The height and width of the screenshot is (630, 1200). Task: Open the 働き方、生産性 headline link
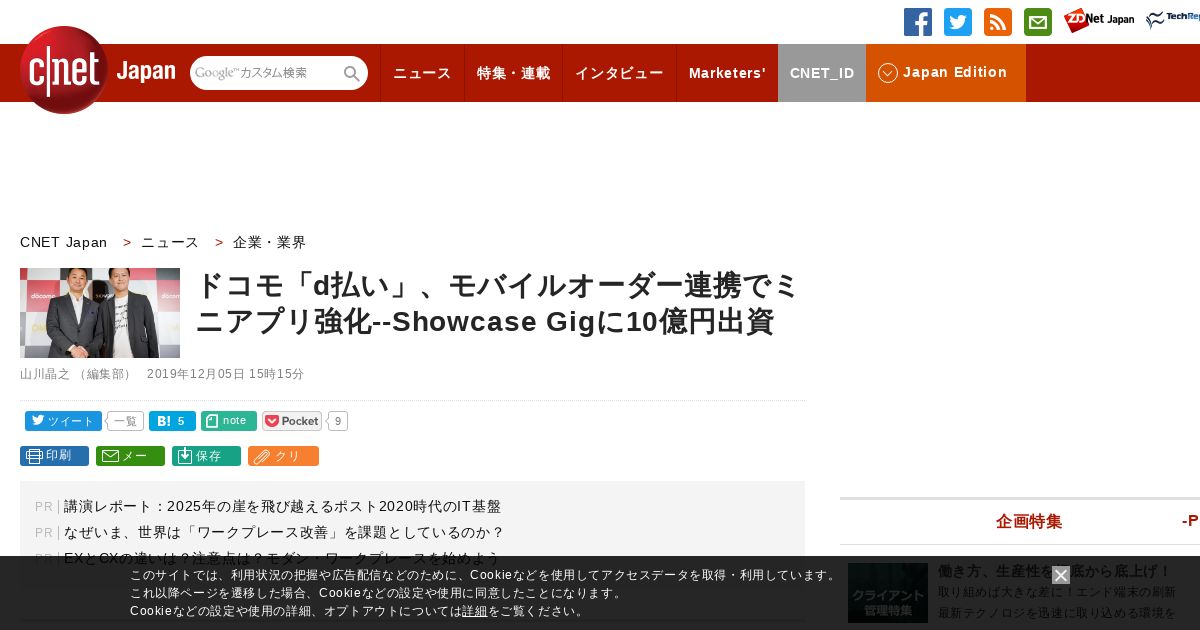point(1054,571)
